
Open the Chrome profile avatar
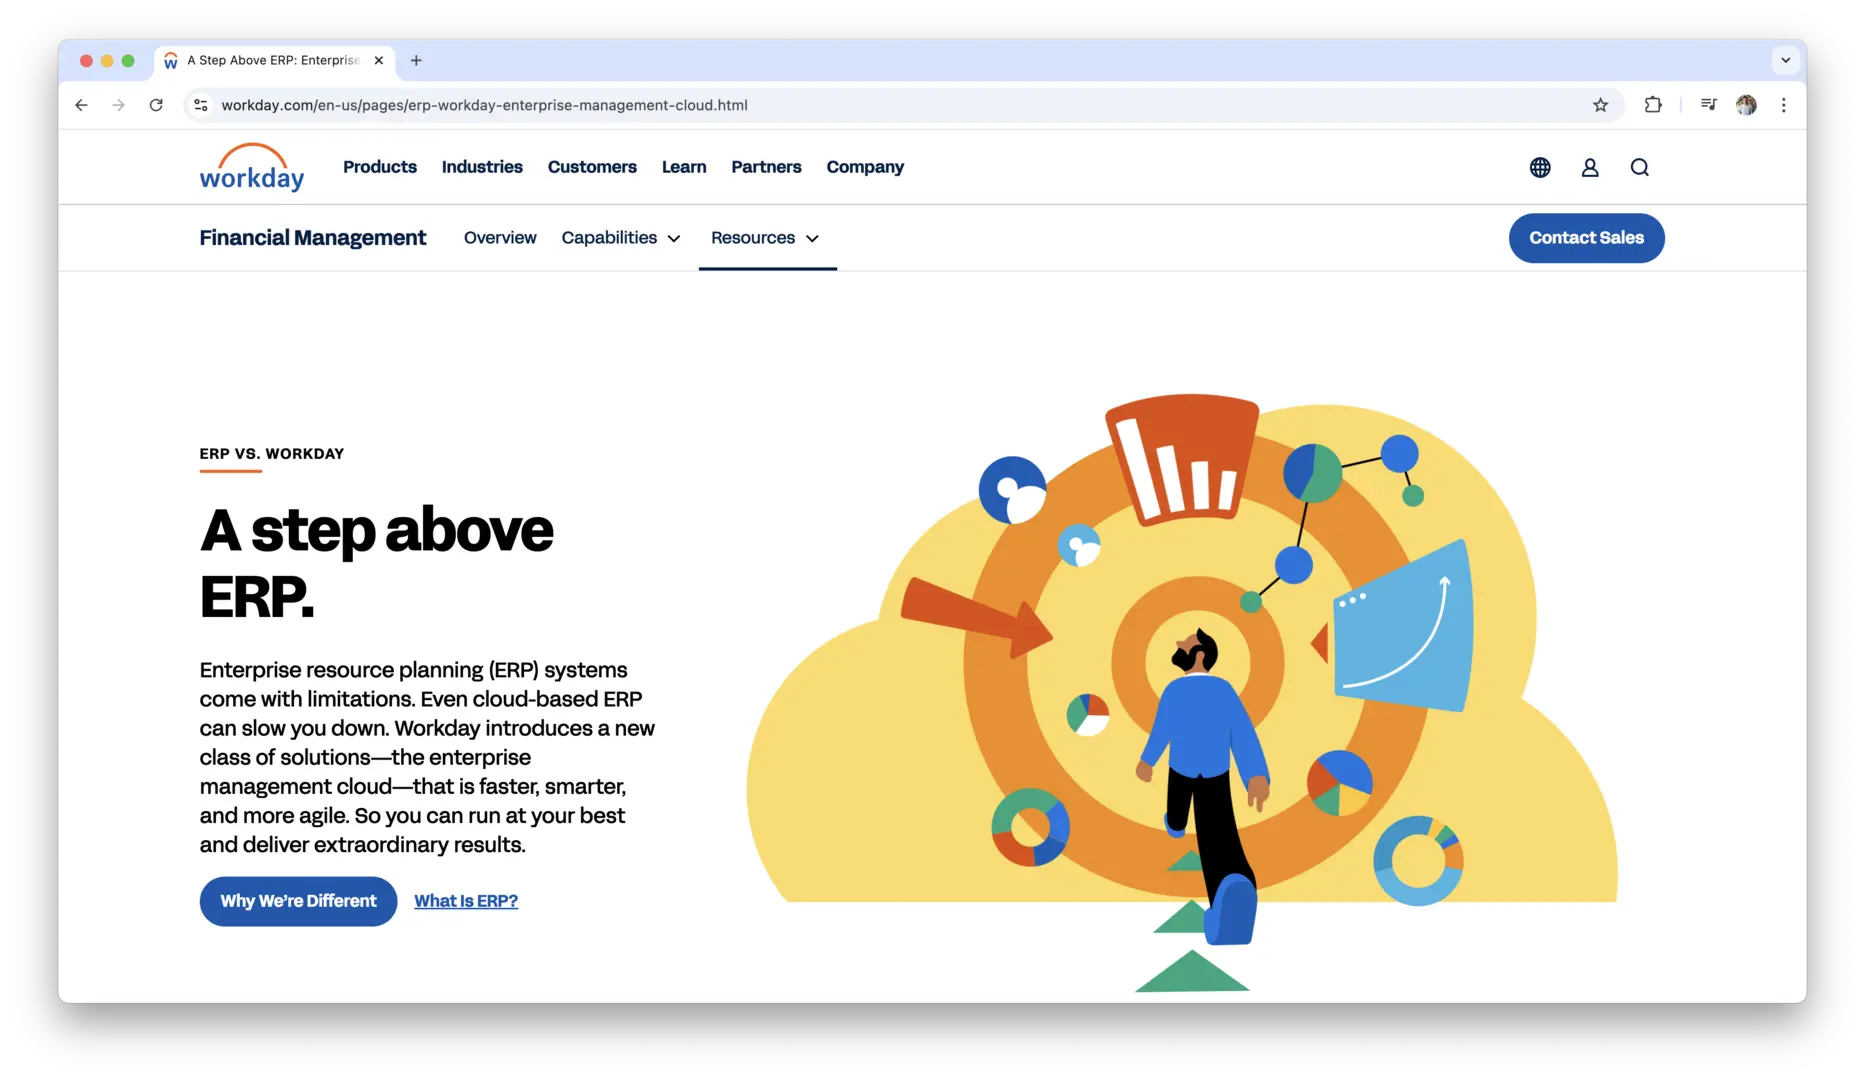coord(1746,105)
